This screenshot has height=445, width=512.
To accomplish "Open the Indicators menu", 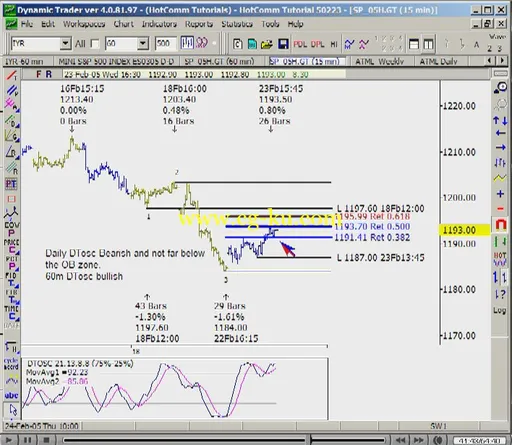I will (x=159, y=24).
